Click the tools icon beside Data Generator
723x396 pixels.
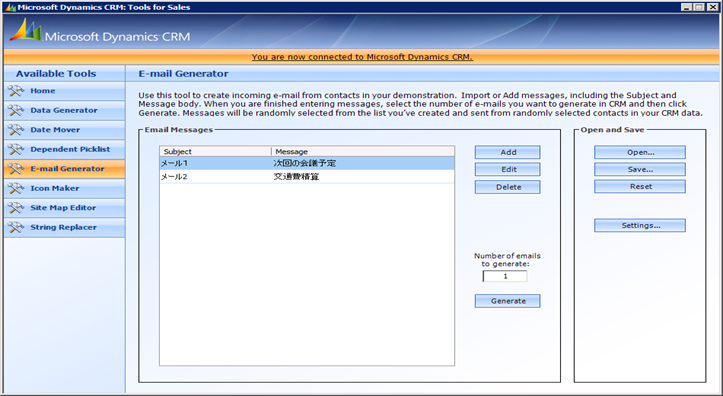point(16,111)
